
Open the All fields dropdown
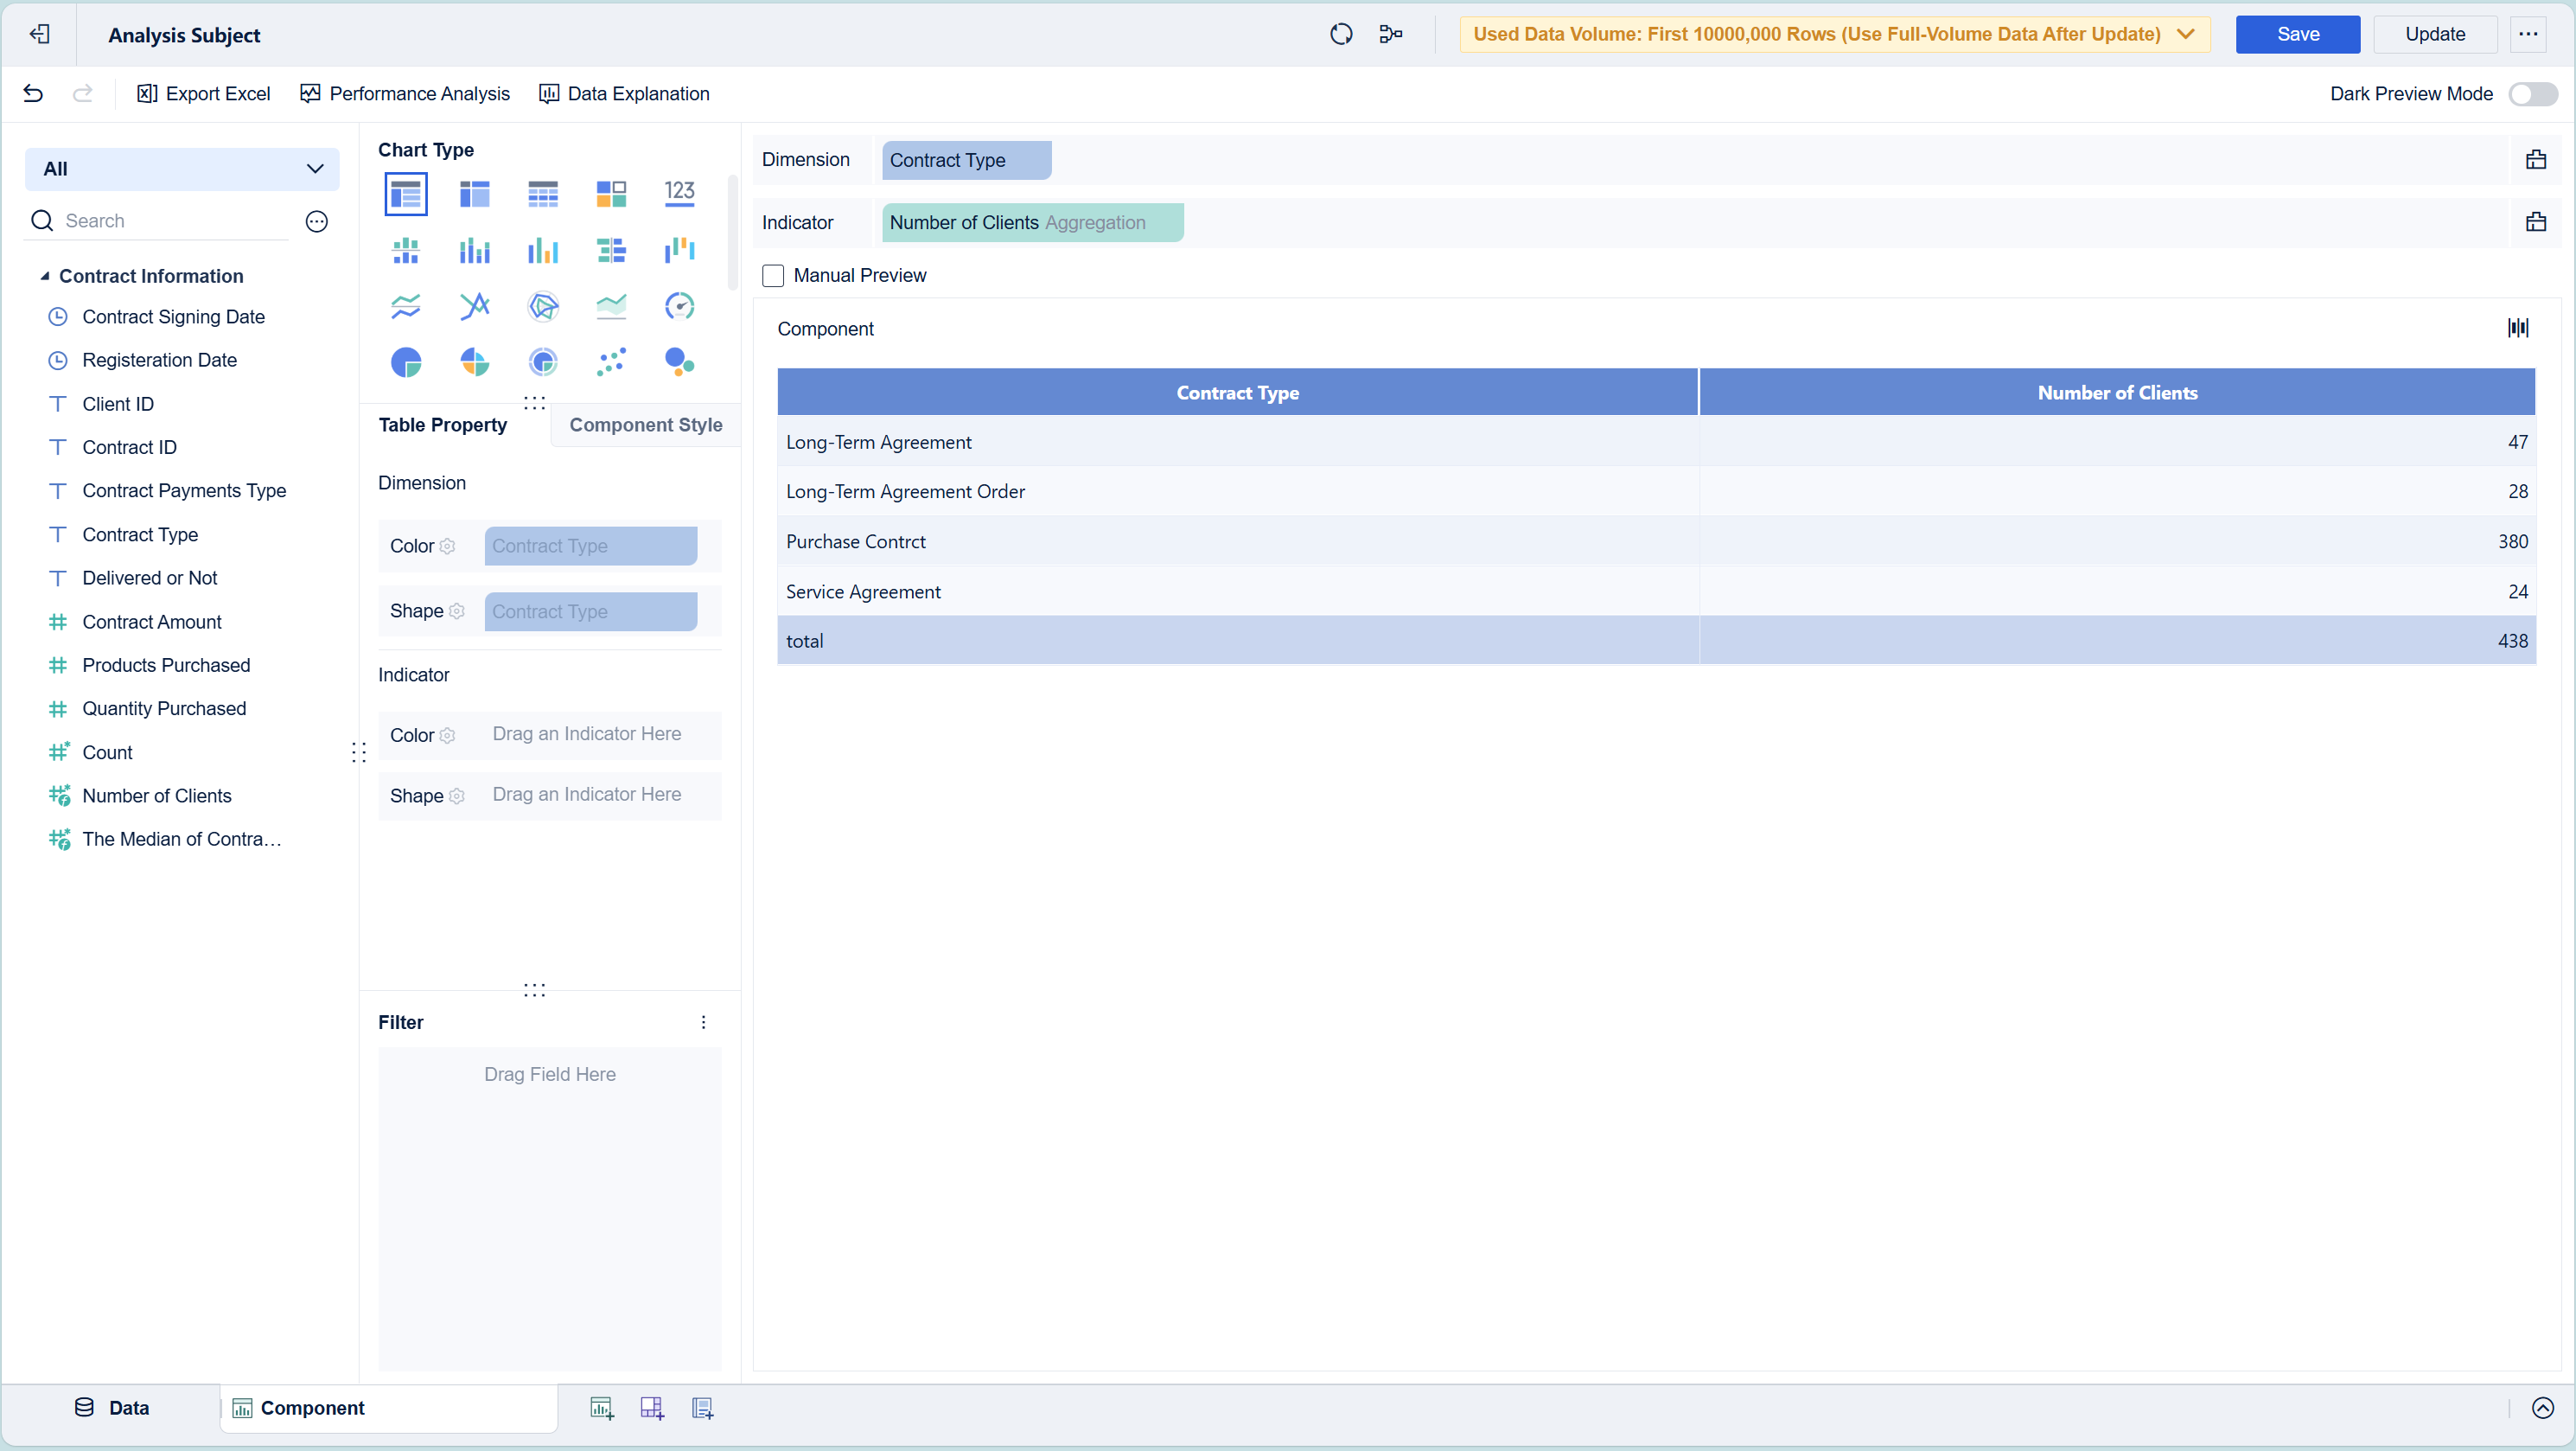(x=182, y=169)
